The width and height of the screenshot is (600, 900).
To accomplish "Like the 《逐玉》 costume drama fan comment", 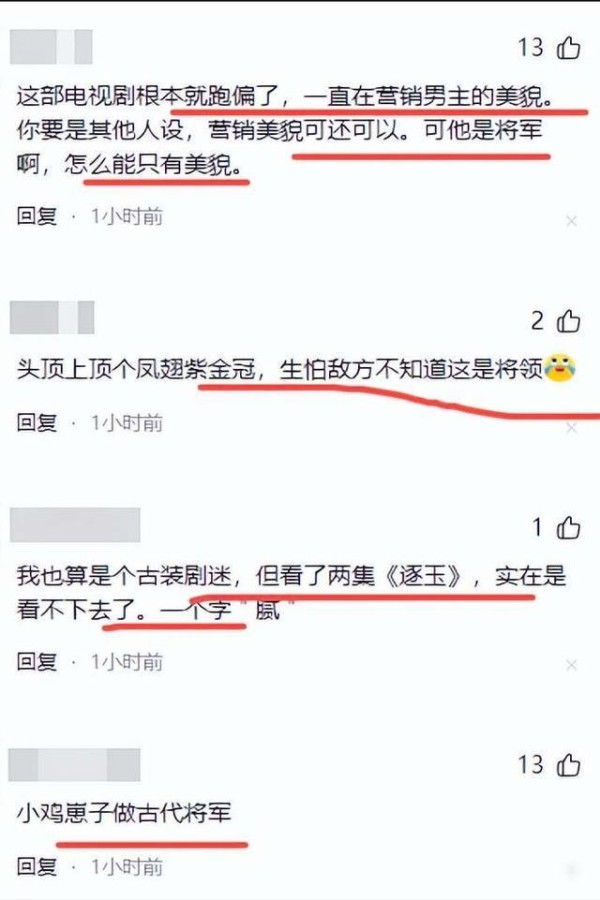I will (568, 527).
